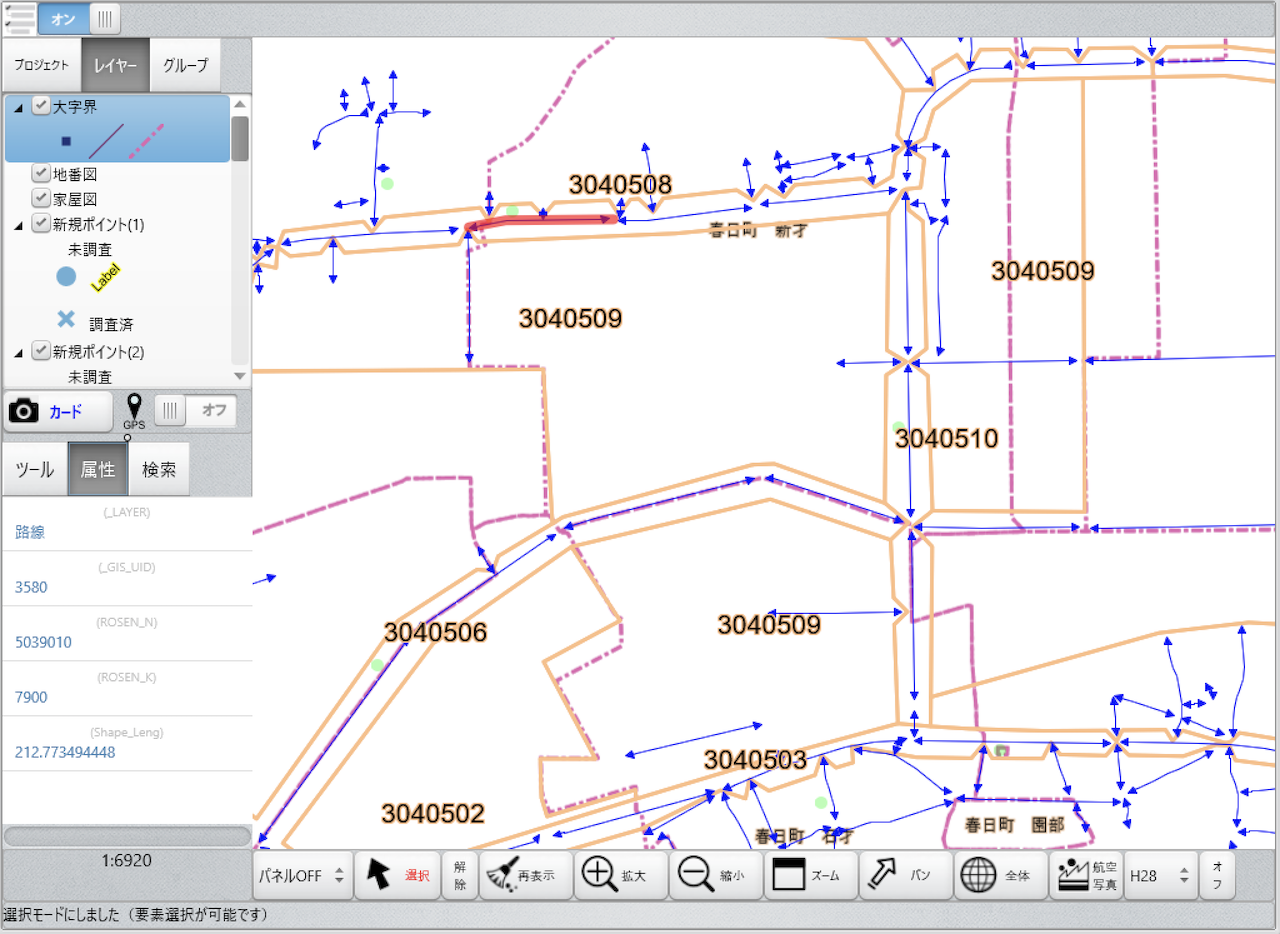This screenshot has width=1280, height=934.
Task: Toggle 航空写真 aerial photo layer
Action: point(1084,875)
